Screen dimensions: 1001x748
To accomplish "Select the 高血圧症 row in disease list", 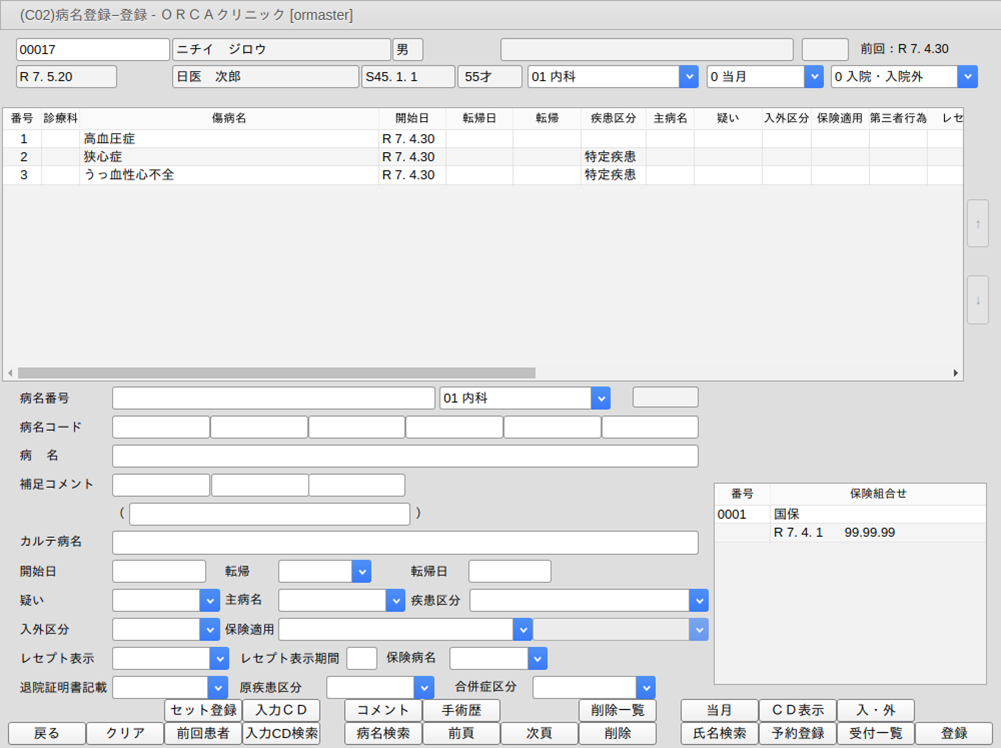I will 228,139.
